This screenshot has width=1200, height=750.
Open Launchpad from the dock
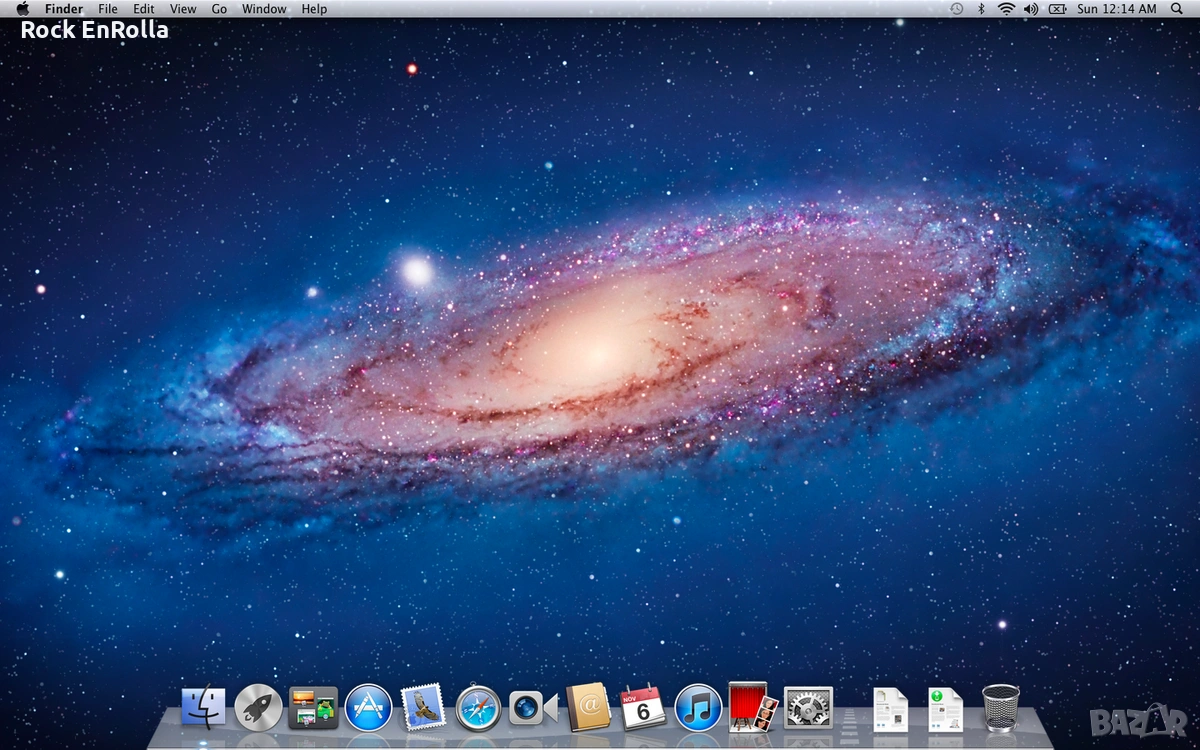259,708
